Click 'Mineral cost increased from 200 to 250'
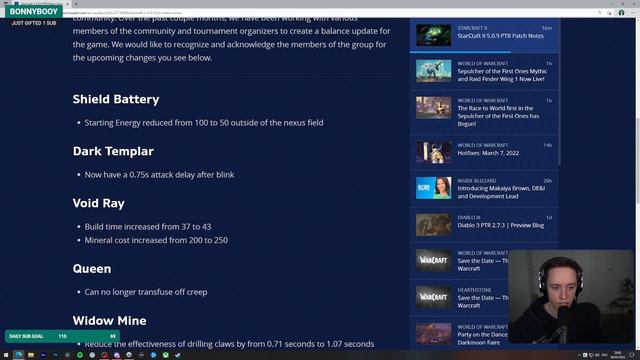640x360 pixels. pos(156,240)
